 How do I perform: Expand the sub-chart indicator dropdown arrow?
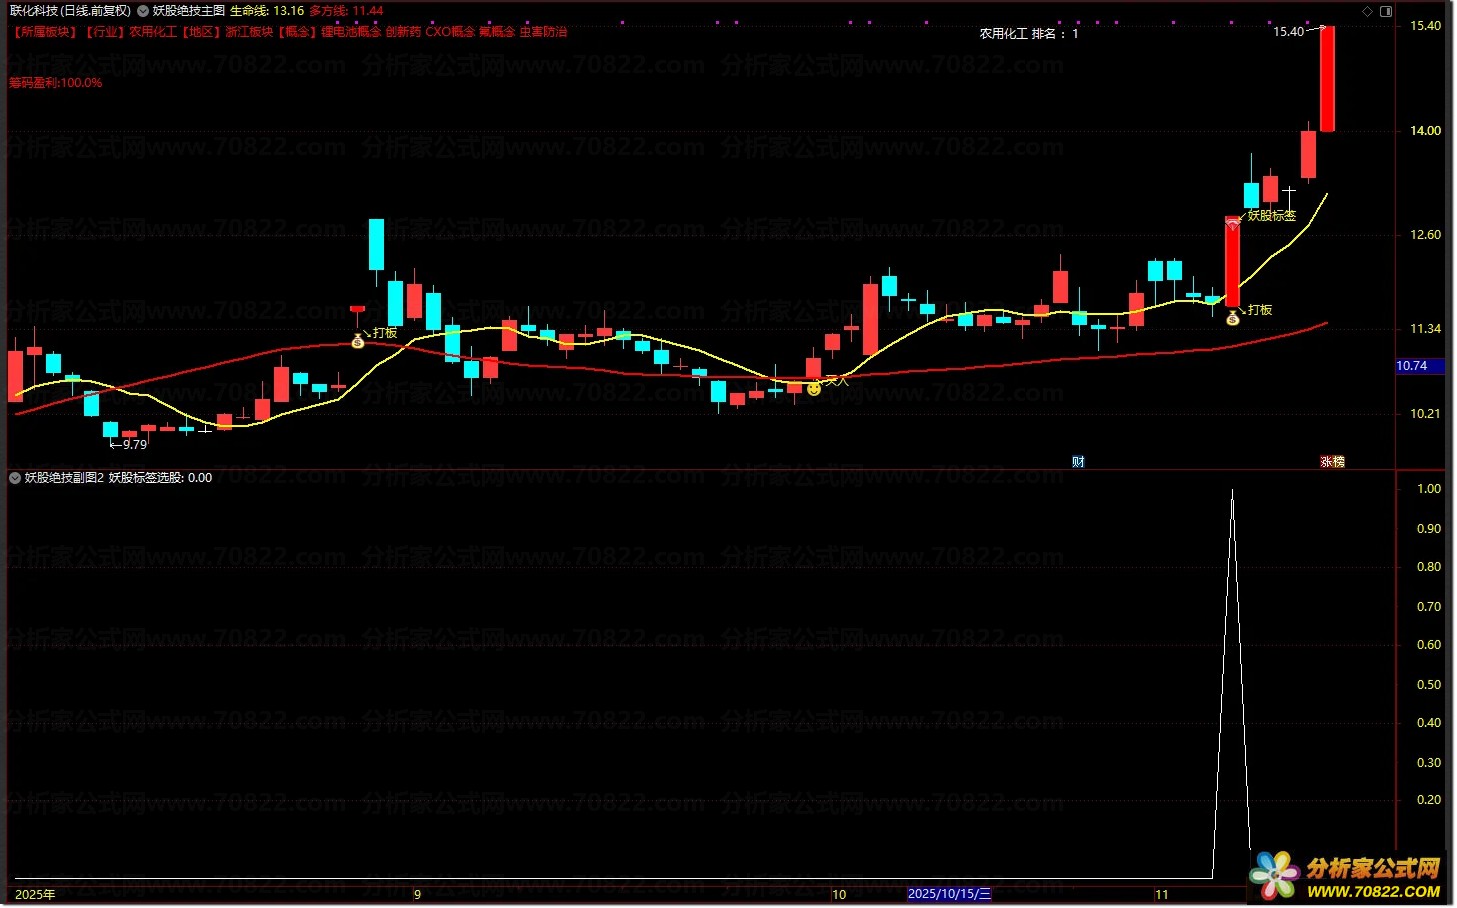point(15,478)
